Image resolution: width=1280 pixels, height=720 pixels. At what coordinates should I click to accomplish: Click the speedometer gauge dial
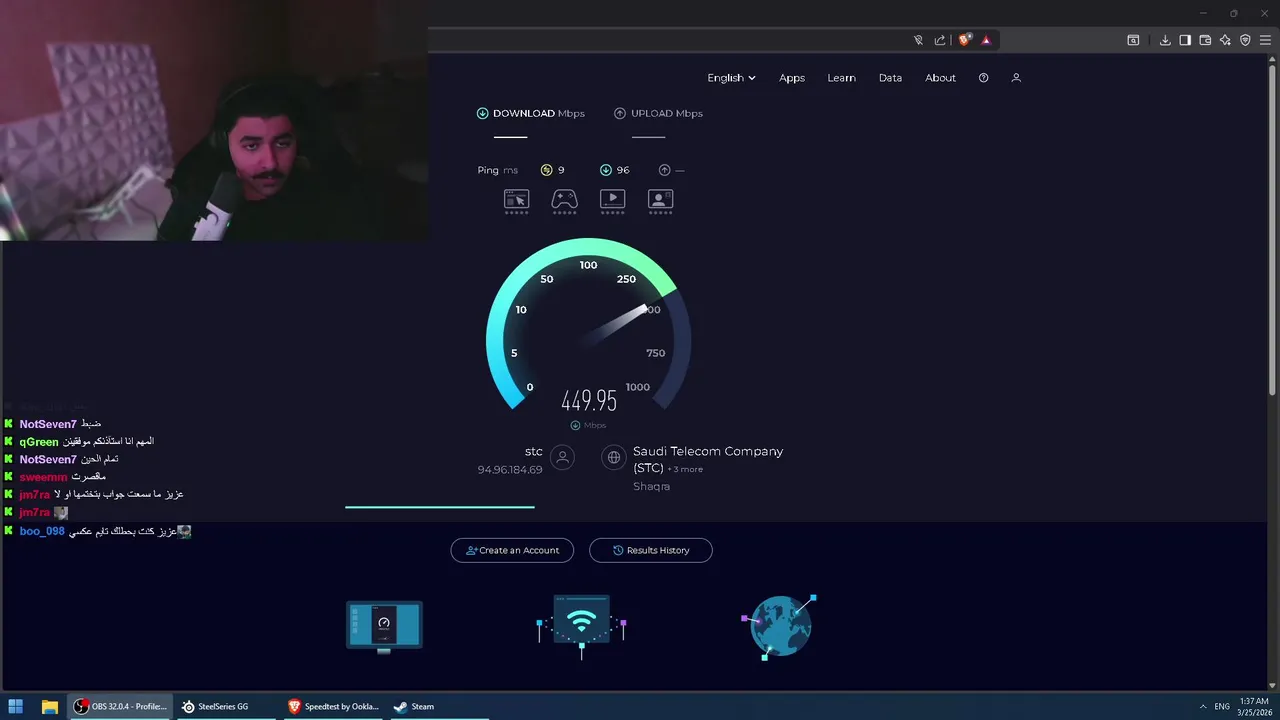coord(588,325)
